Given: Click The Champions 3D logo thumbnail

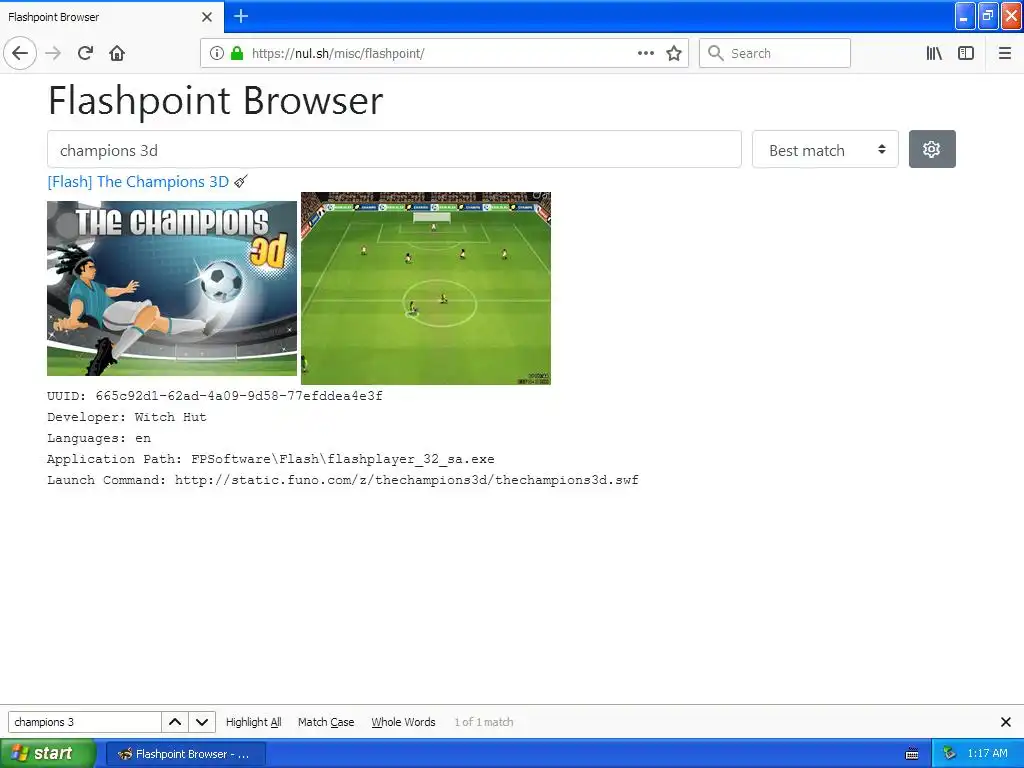Looking at the screenshot, I should pos(172,288).
